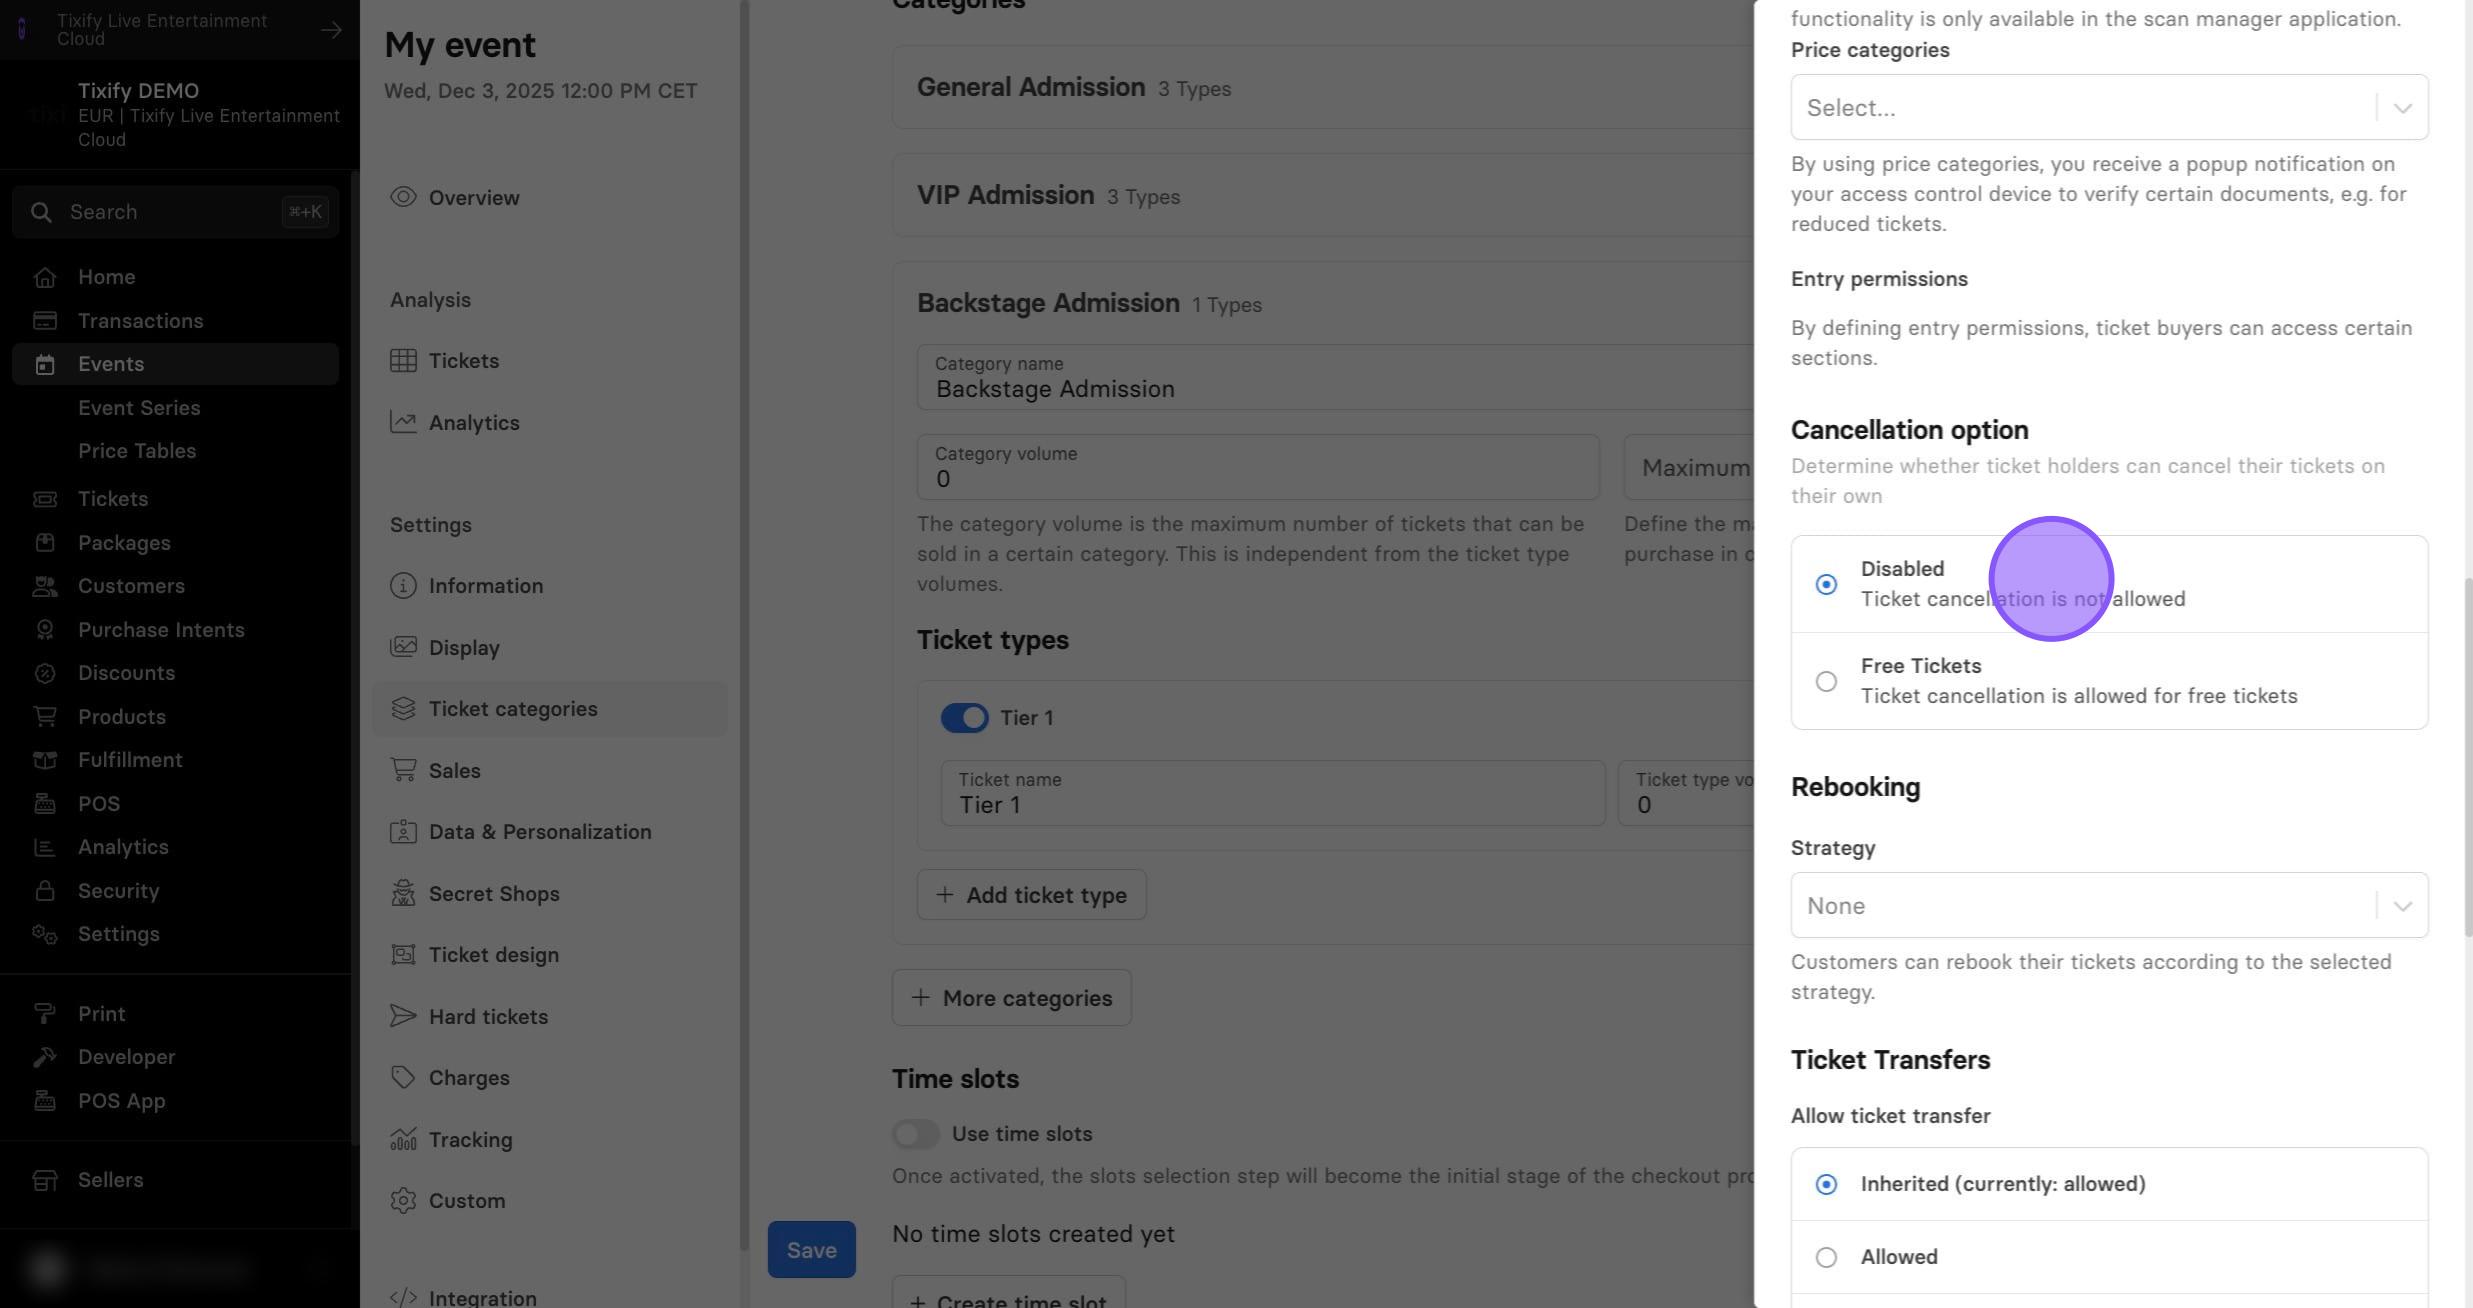Image resolution: width=2473 pixels, height=1308 pixels.
Task: Open the Price categories dropdown
Action: pos(2109,107)
